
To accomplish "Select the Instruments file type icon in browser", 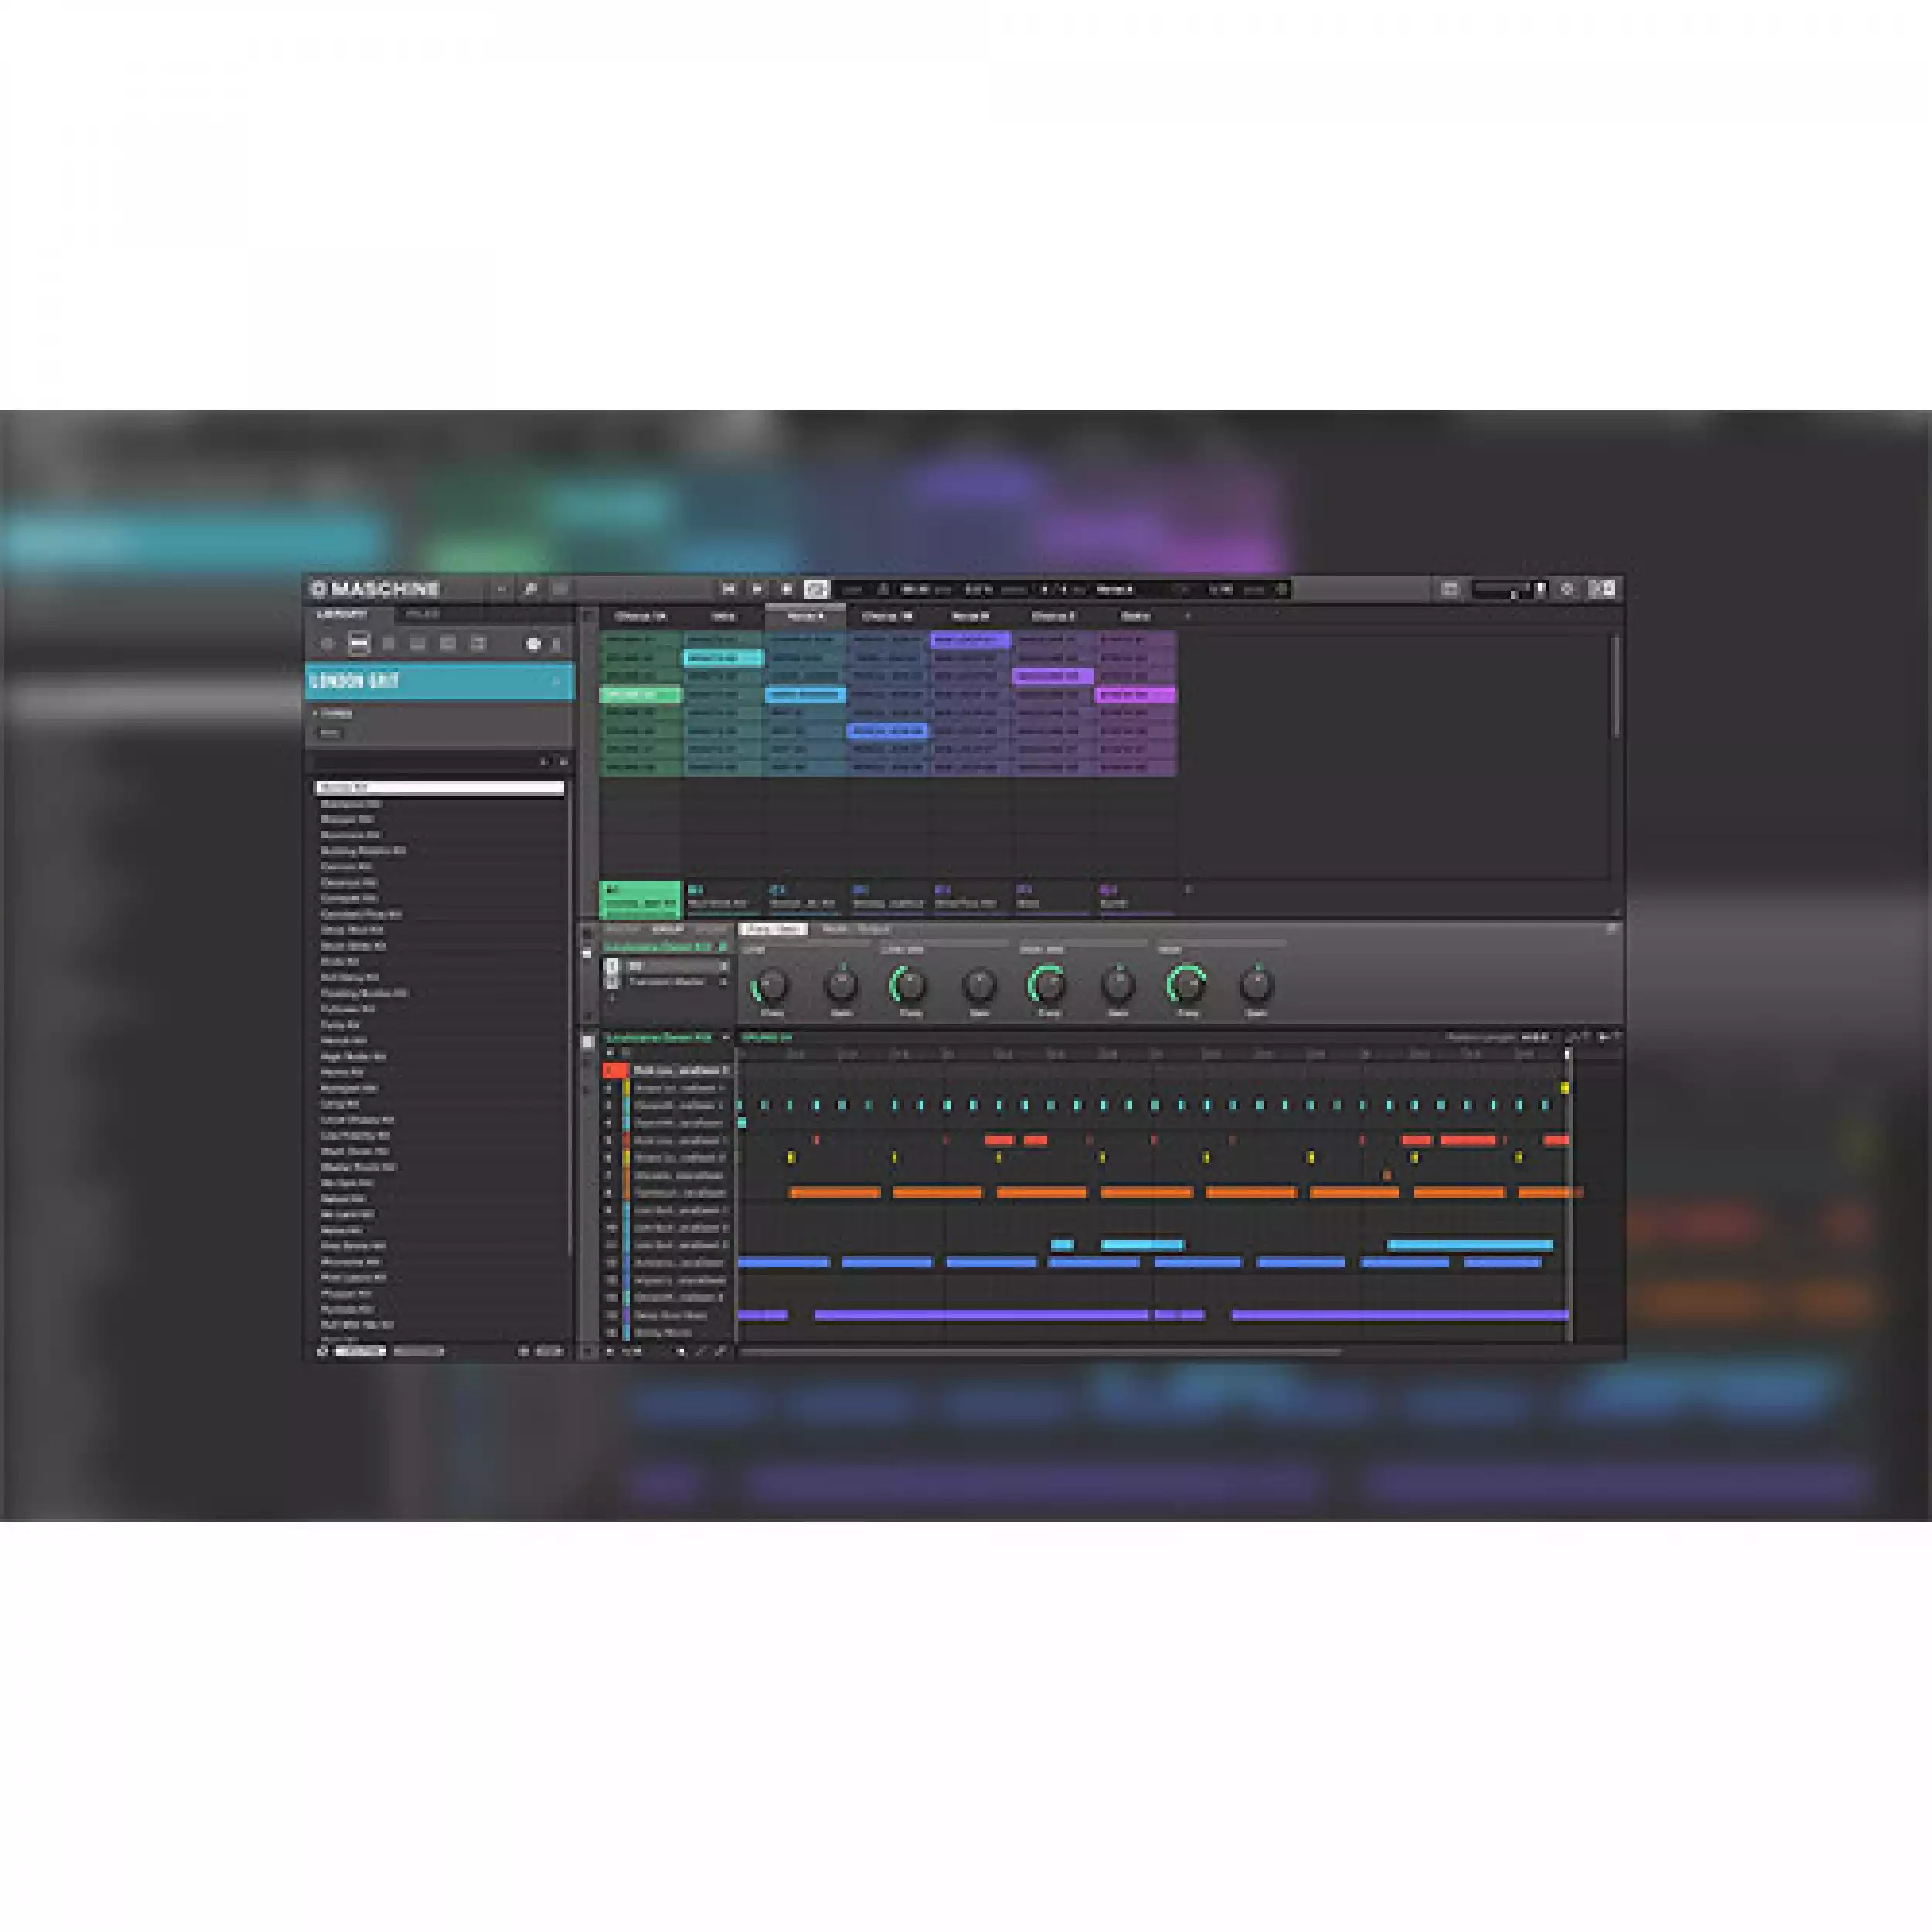I will (418, 644).
